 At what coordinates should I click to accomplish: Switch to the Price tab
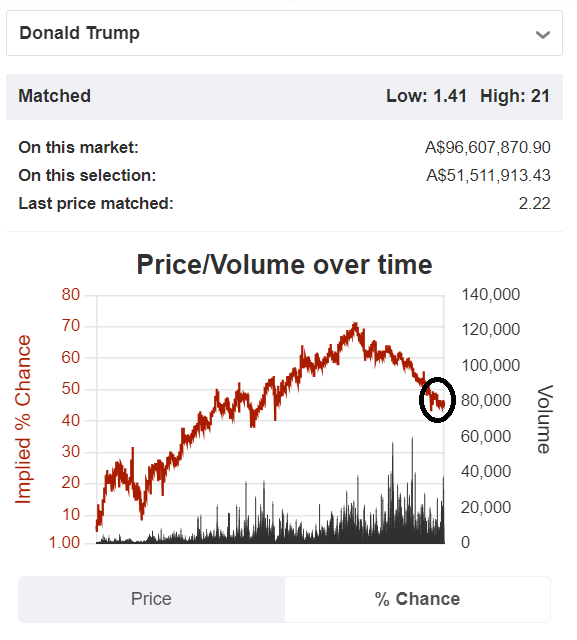151,599
